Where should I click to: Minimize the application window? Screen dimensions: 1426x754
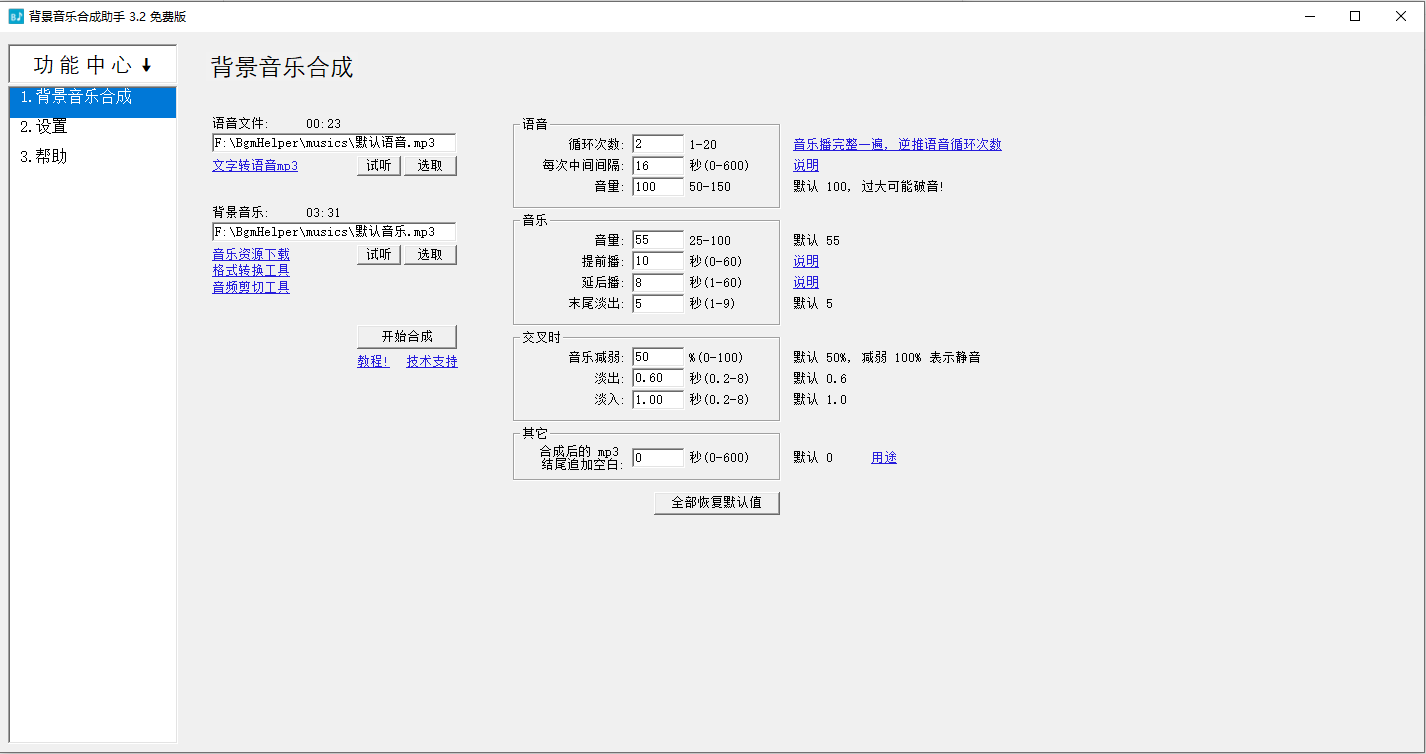tap(1309, 16)
